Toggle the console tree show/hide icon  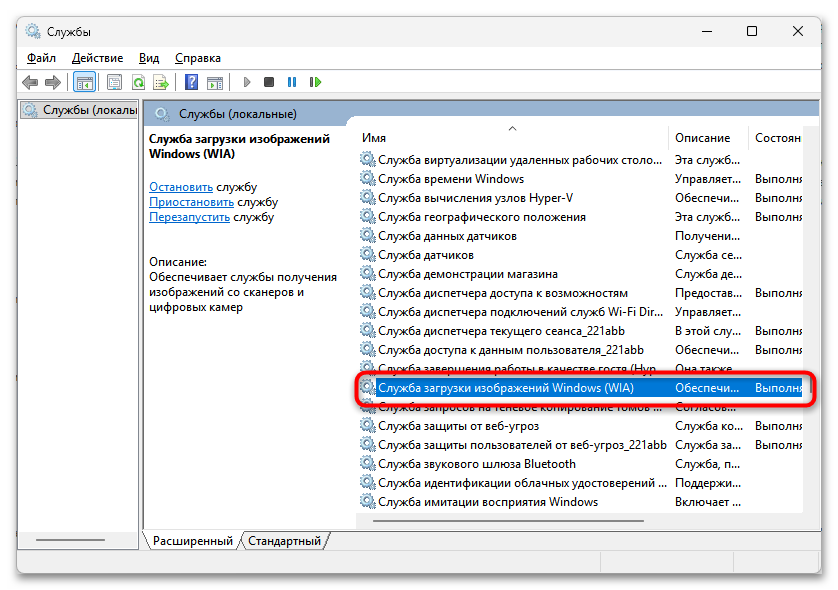click(x=84, y=82)
